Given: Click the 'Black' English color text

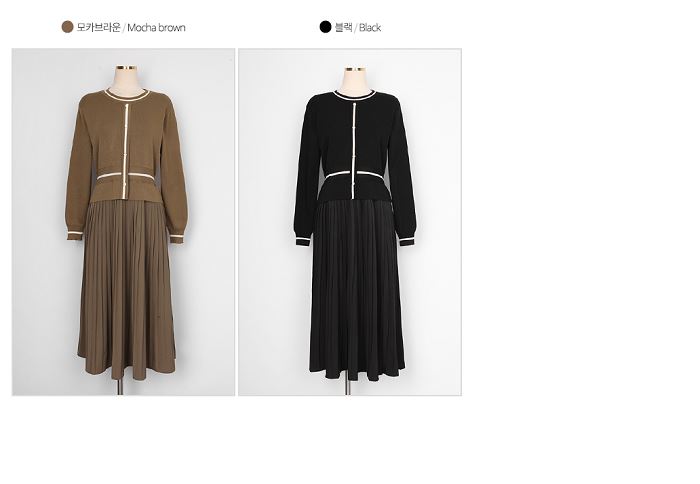Looking at the screenshot, I should pyautogui.click(x=370, y=28).
